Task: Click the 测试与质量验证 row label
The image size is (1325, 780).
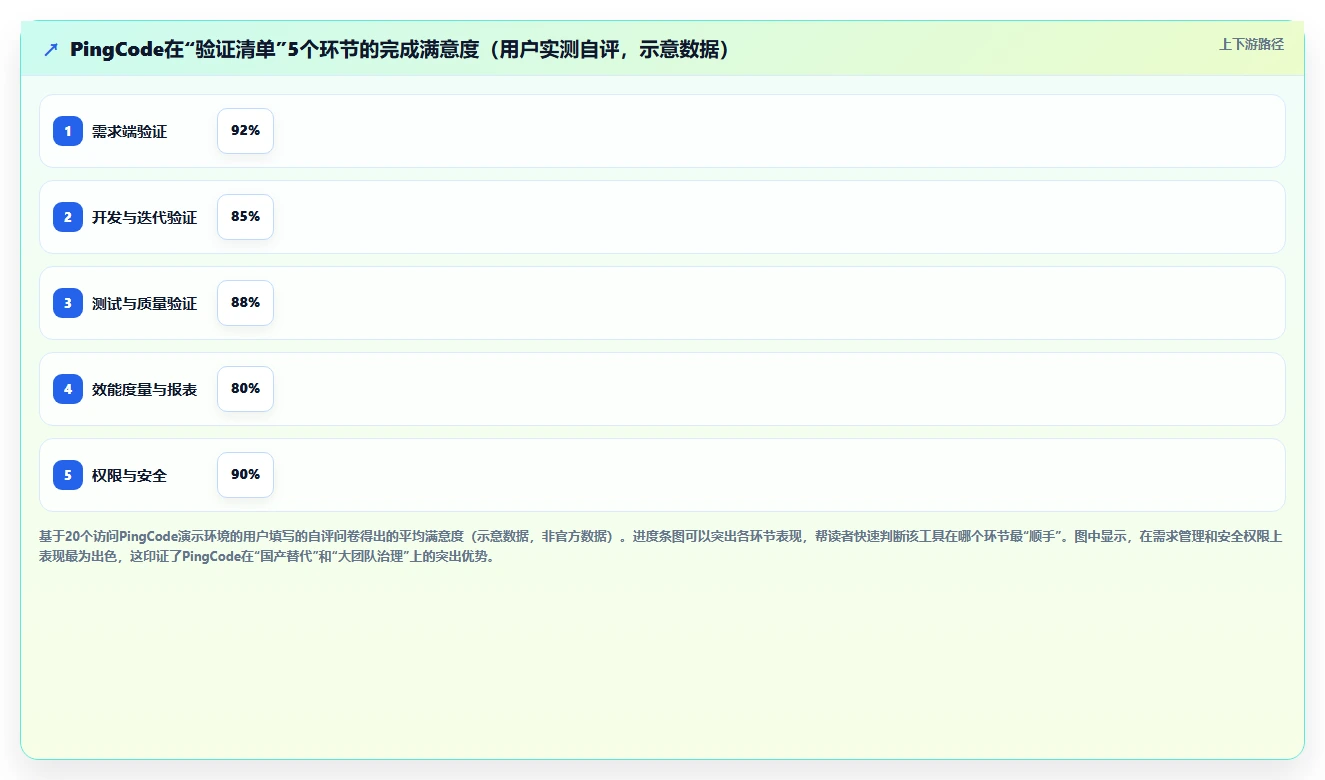Action: (x=144, y=304)
